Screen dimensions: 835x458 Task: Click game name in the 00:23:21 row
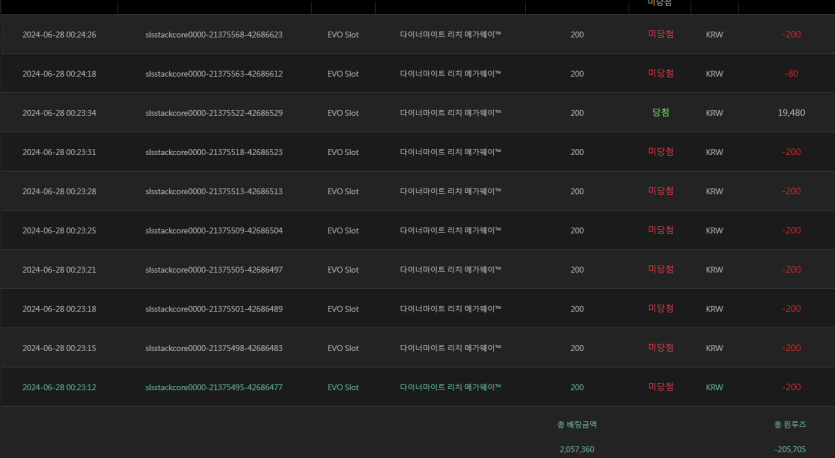tap(451, 269)
